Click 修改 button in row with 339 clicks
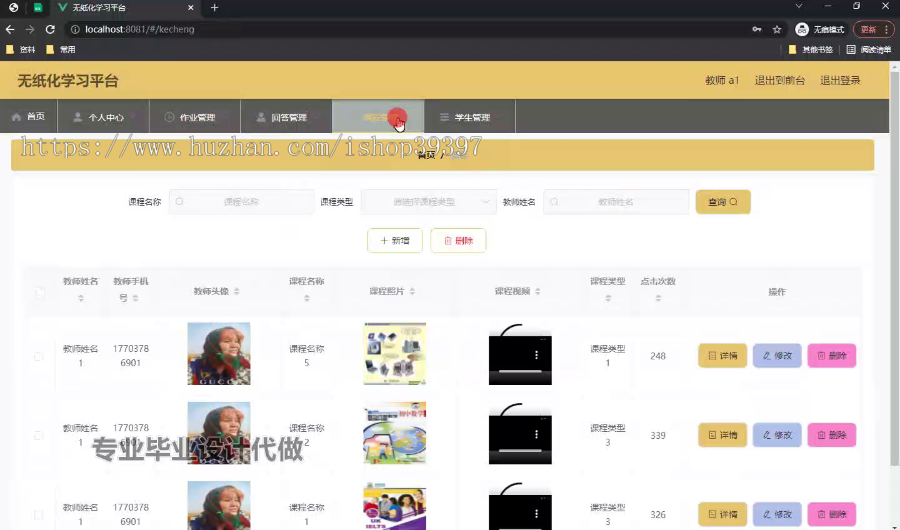Image resolution: width=900 pixels, height=530 pixels. pos(777,435)
